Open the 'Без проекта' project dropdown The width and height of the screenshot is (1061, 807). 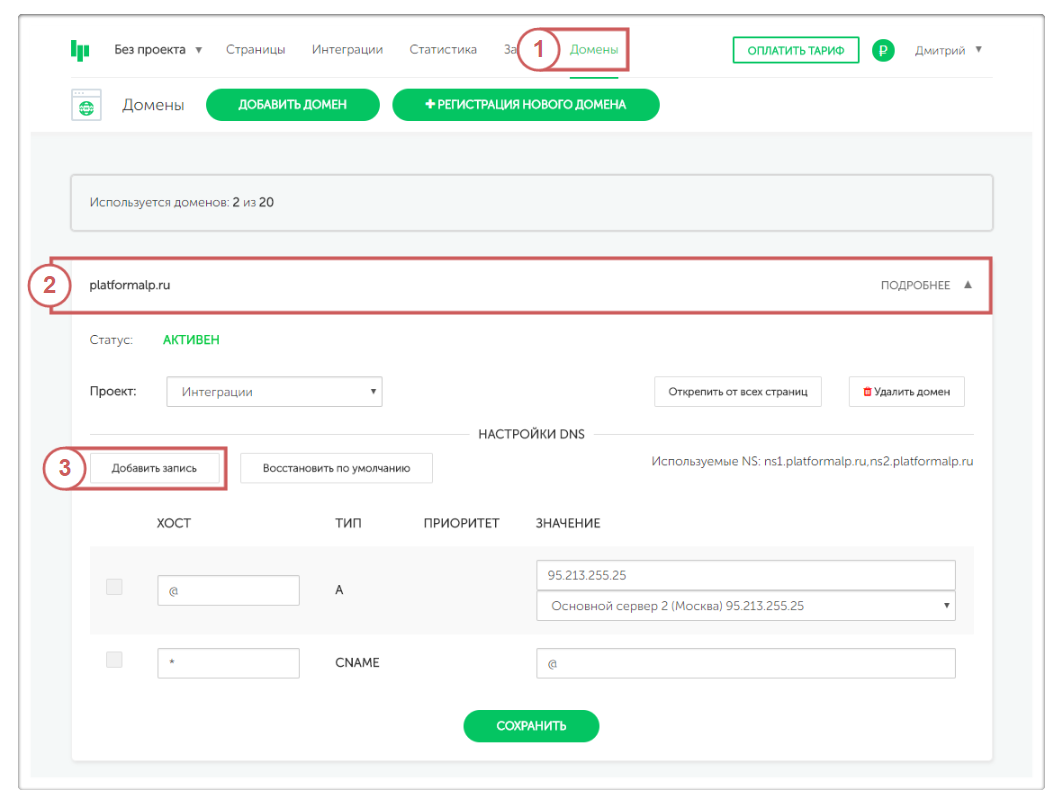(158, 50)
